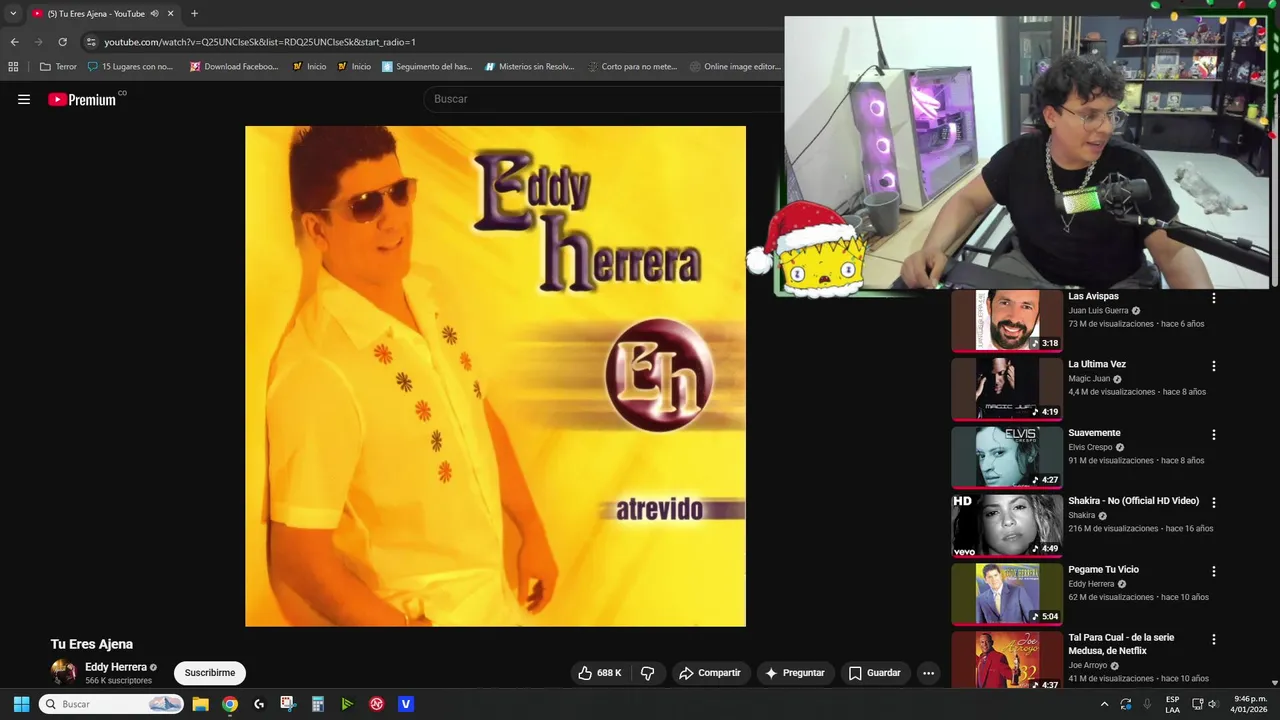Screen dimensions: 1280x720
Task: Select the Tu Eres Ajena - YouTube tab
Action: pyautogui.click(x=103, y=14)
